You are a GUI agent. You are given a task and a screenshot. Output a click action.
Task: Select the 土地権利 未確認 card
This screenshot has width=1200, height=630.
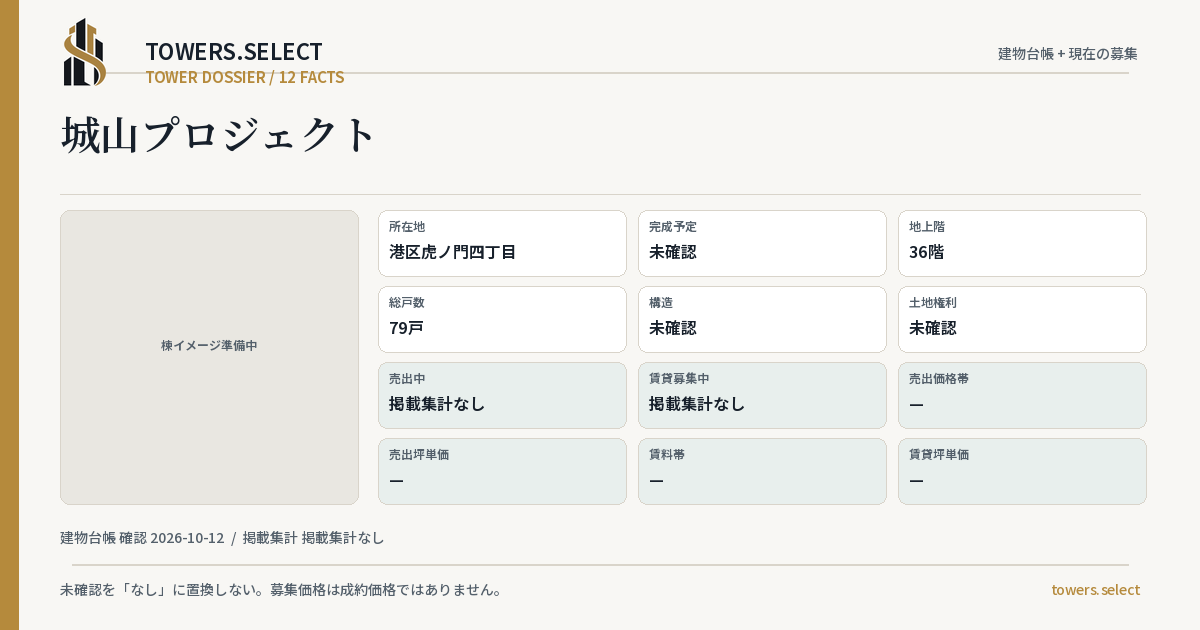click(1022, 319)
